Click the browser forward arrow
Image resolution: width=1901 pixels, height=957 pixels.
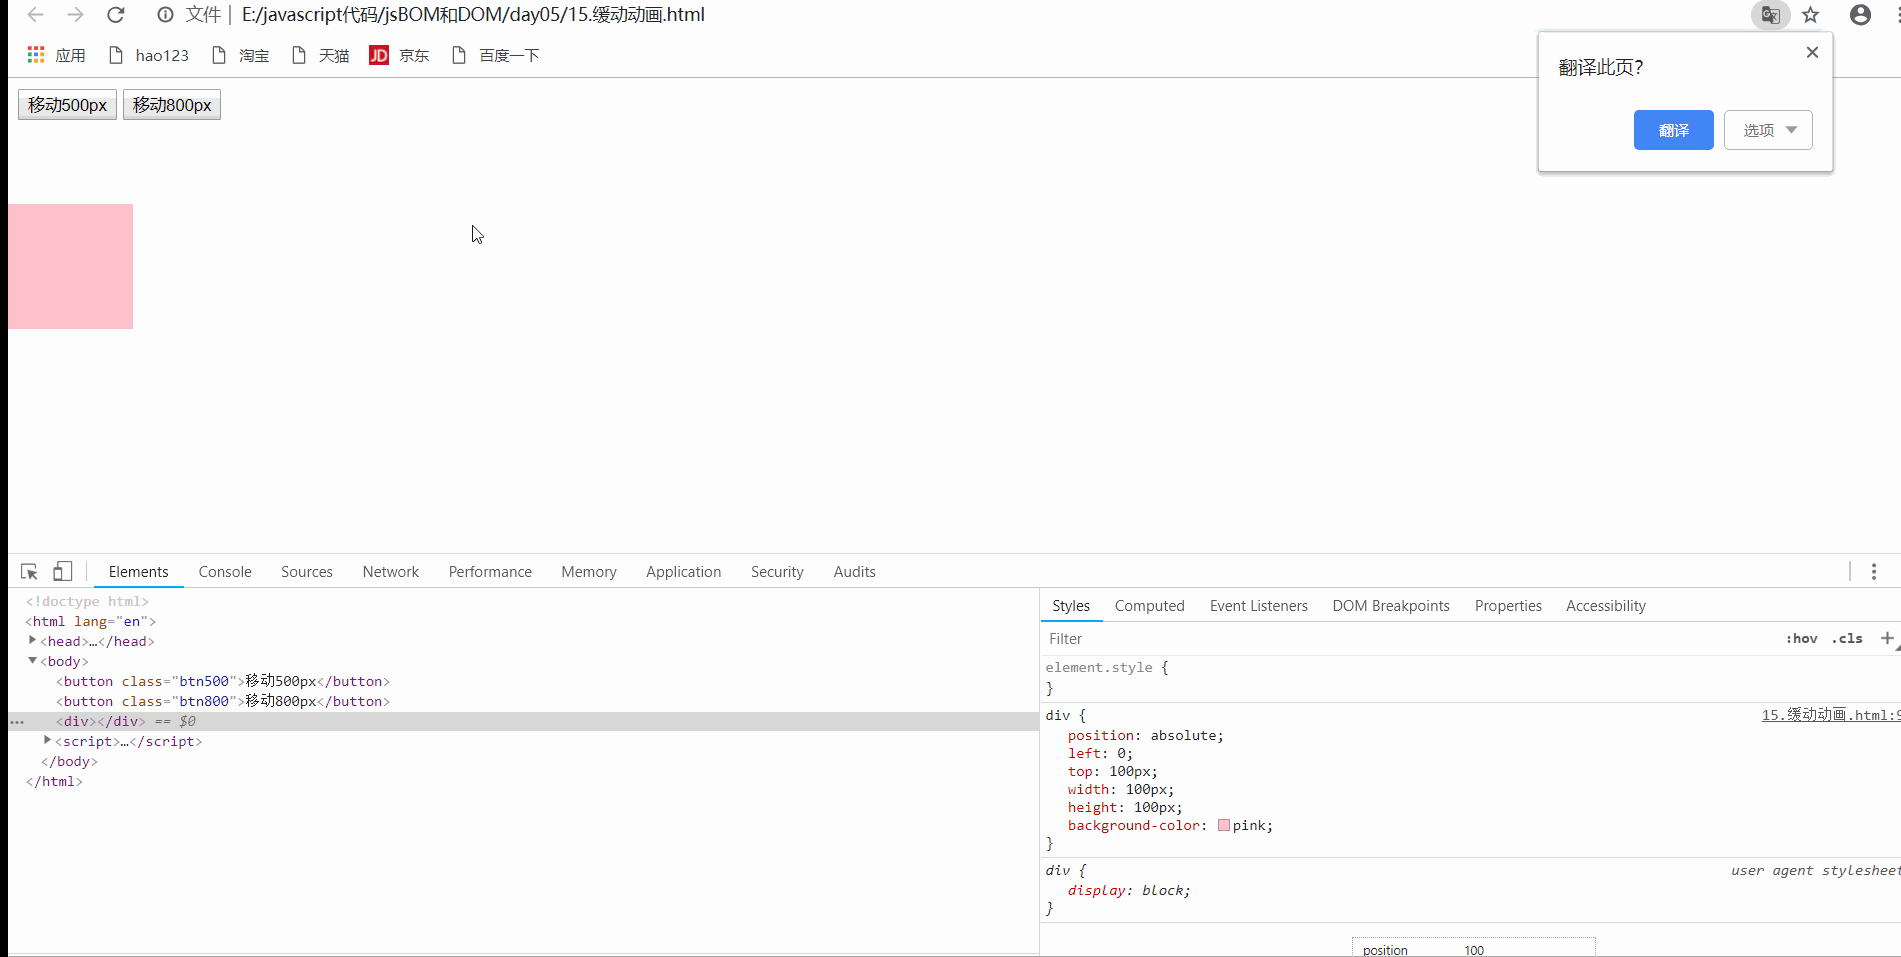75,15
